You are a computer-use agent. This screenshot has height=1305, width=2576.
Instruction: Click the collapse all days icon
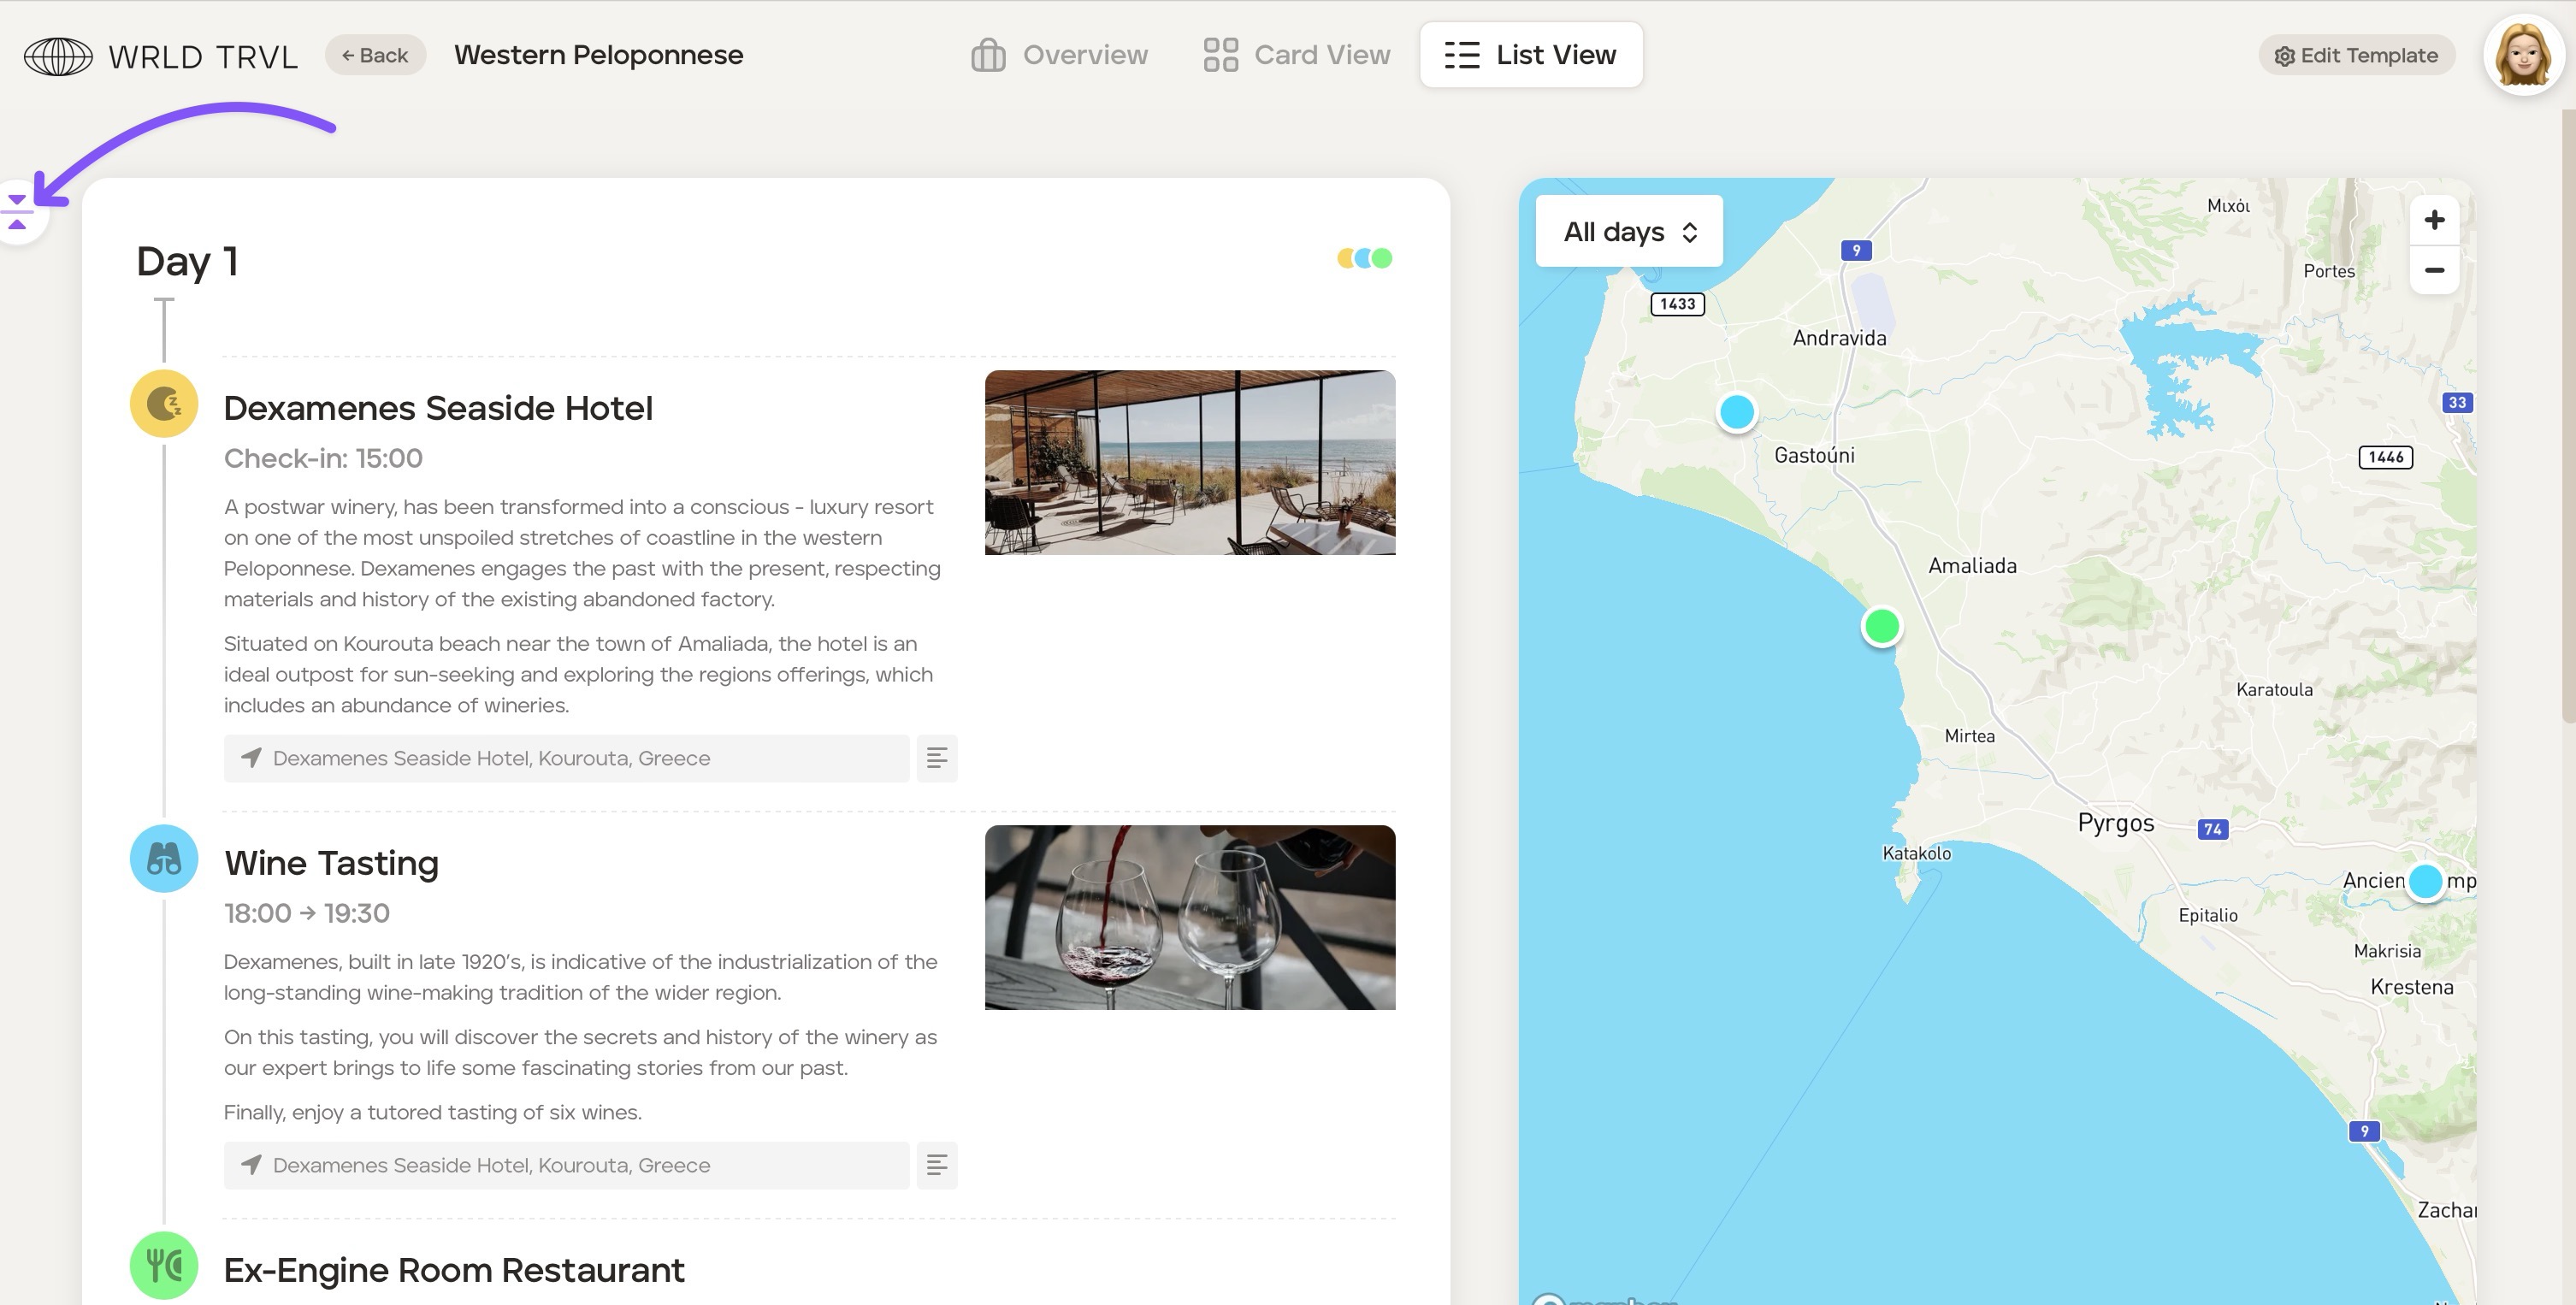click(17, 211)
